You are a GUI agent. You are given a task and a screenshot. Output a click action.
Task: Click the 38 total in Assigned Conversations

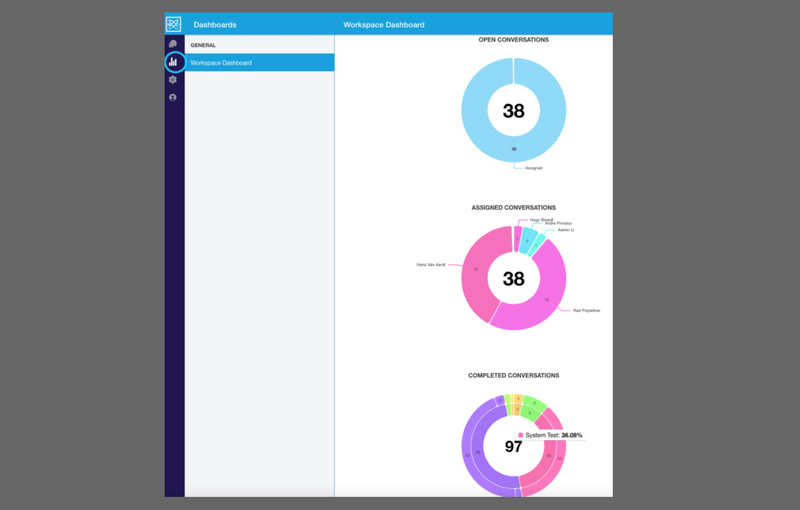click(x=513, y=278)
